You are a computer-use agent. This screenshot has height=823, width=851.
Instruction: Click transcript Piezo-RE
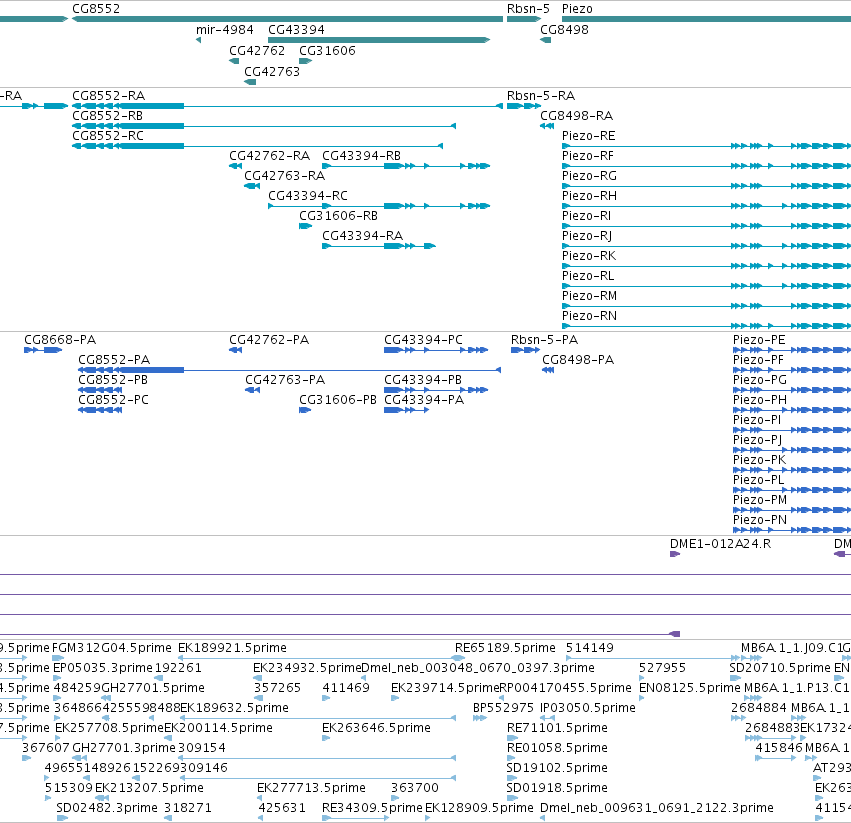(588, 136)
